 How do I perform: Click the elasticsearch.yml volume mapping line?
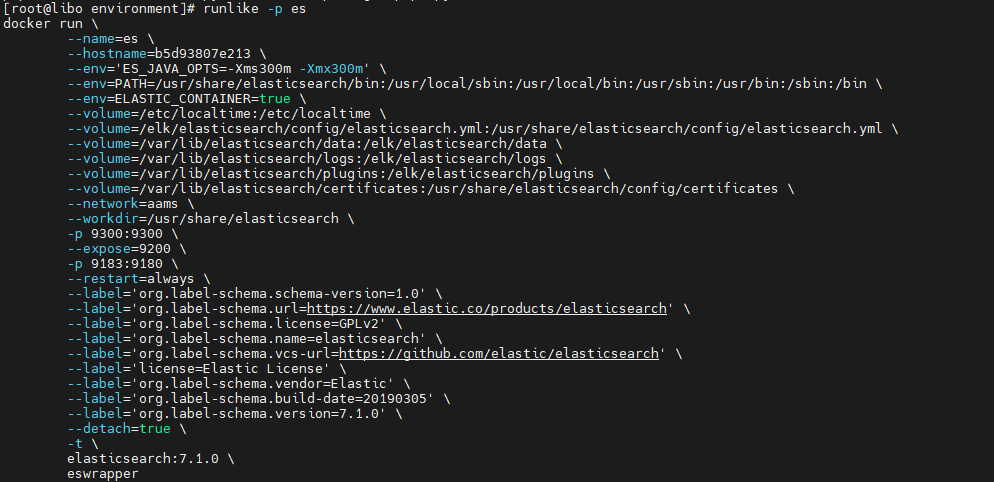pyautogui.click(x=482, y=129)
